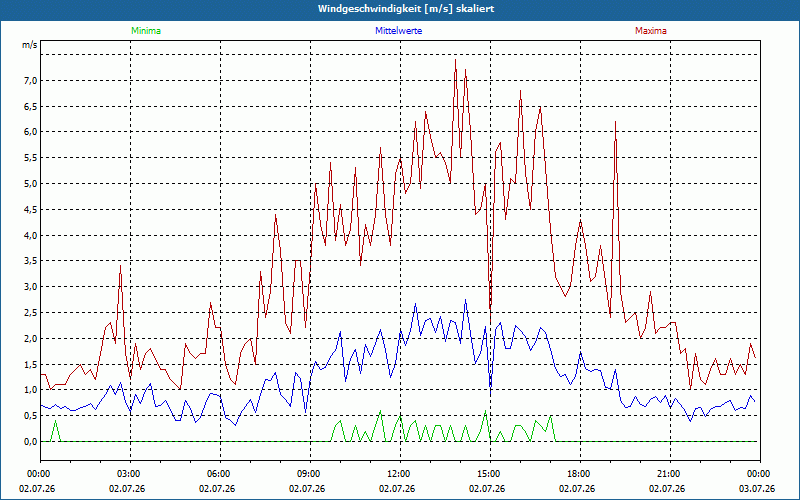Select the 18:00 time axis label
800x500 pixels.
tap(580, 474)
